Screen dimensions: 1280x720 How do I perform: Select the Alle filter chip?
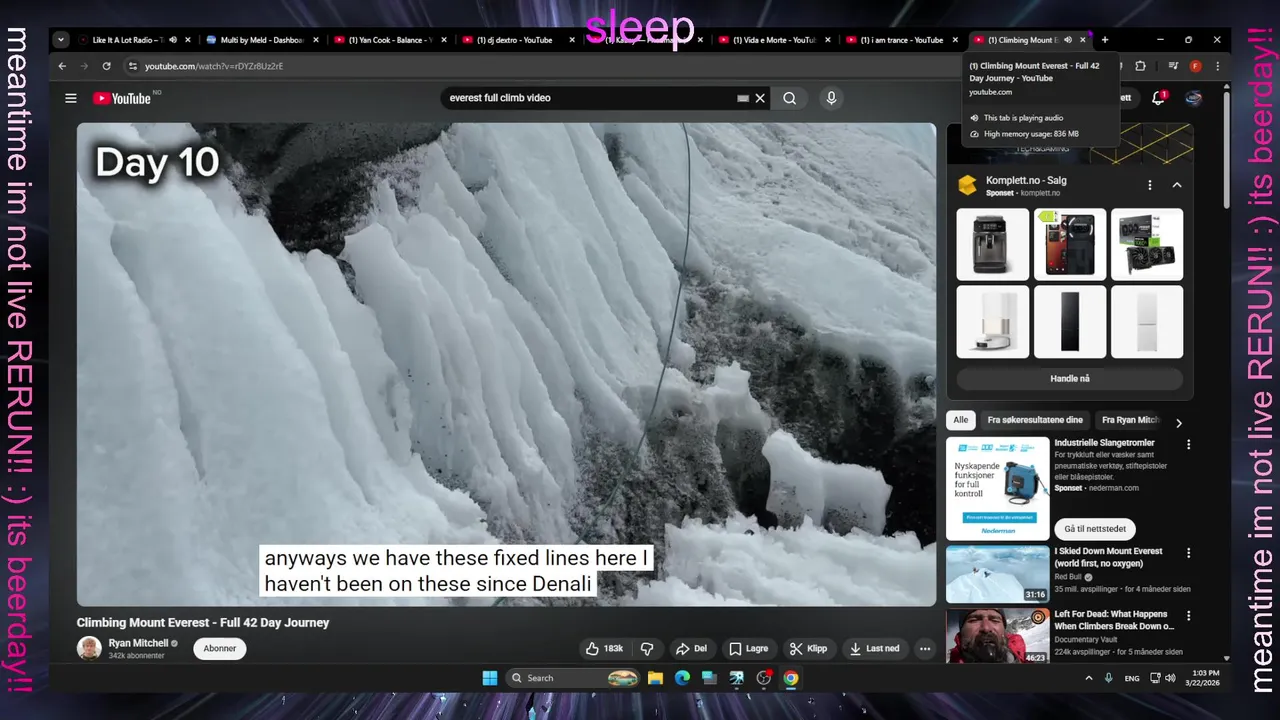(x=961, y=420)
